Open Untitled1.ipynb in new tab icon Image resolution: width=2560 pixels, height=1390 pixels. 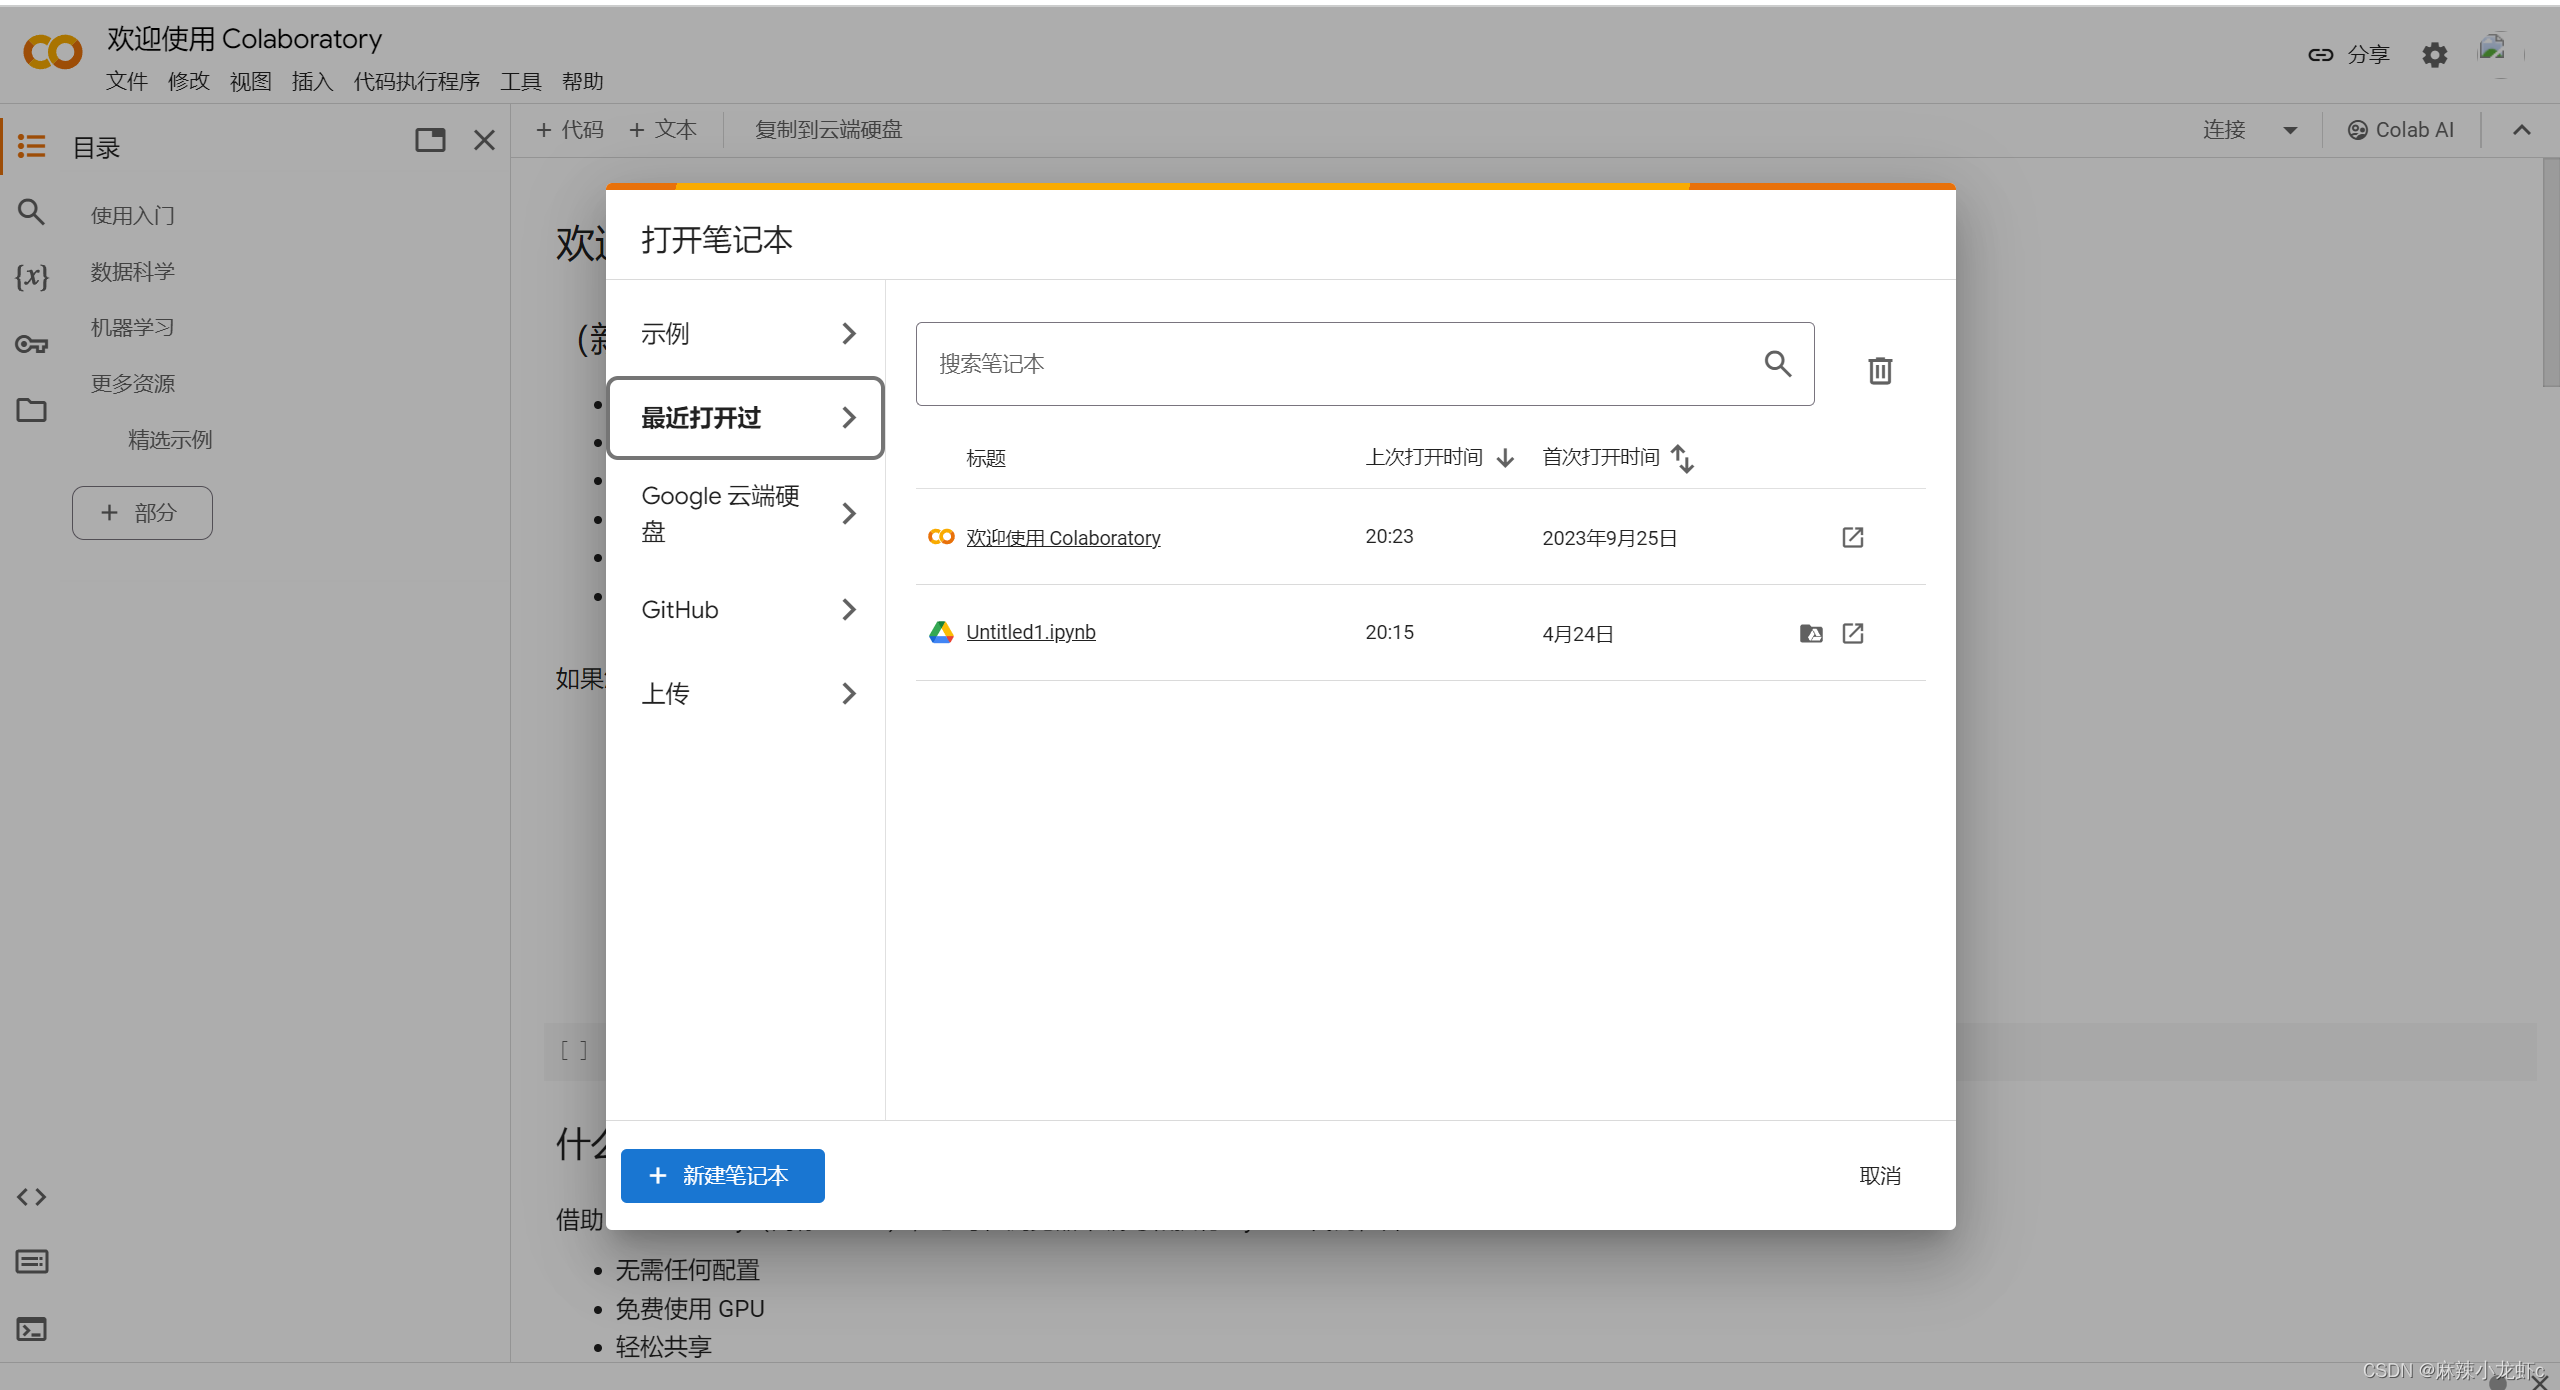coord(1852,633)
